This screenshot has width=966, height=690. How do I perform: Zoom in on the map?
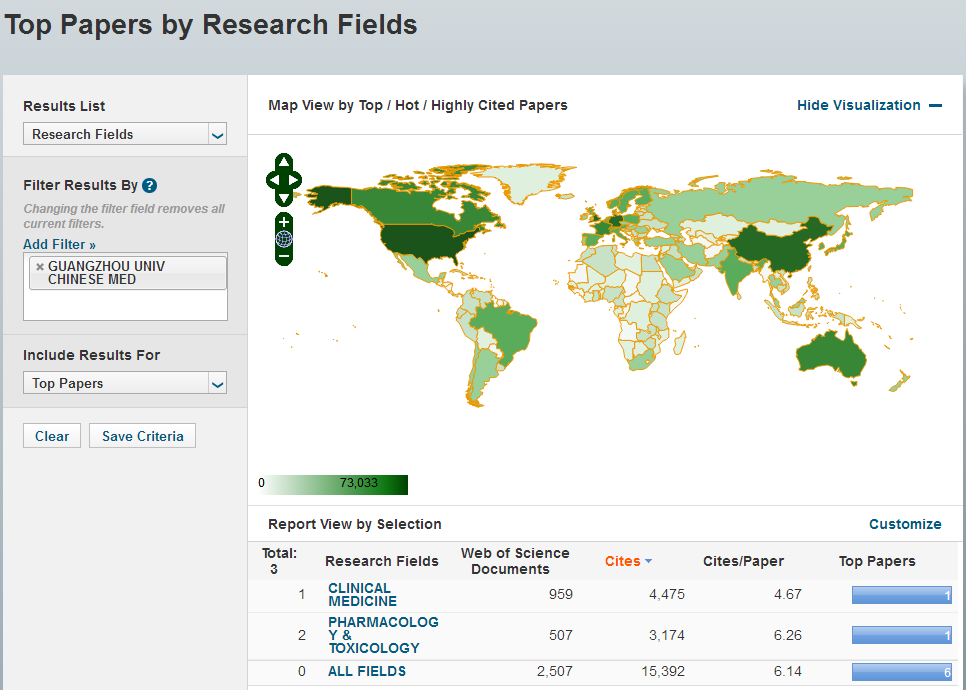point(284,221)
